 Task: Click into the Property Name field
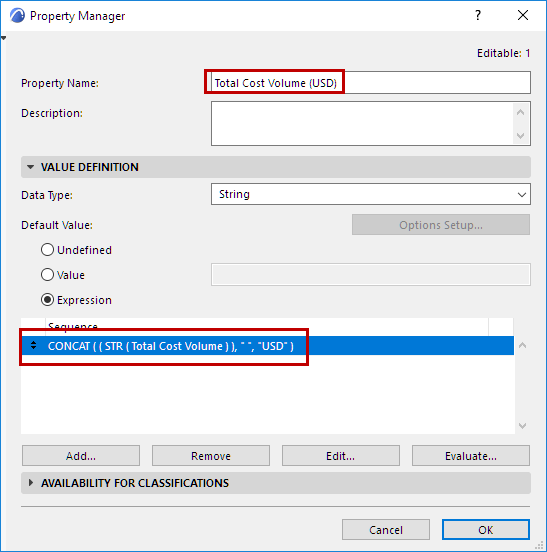371,83
